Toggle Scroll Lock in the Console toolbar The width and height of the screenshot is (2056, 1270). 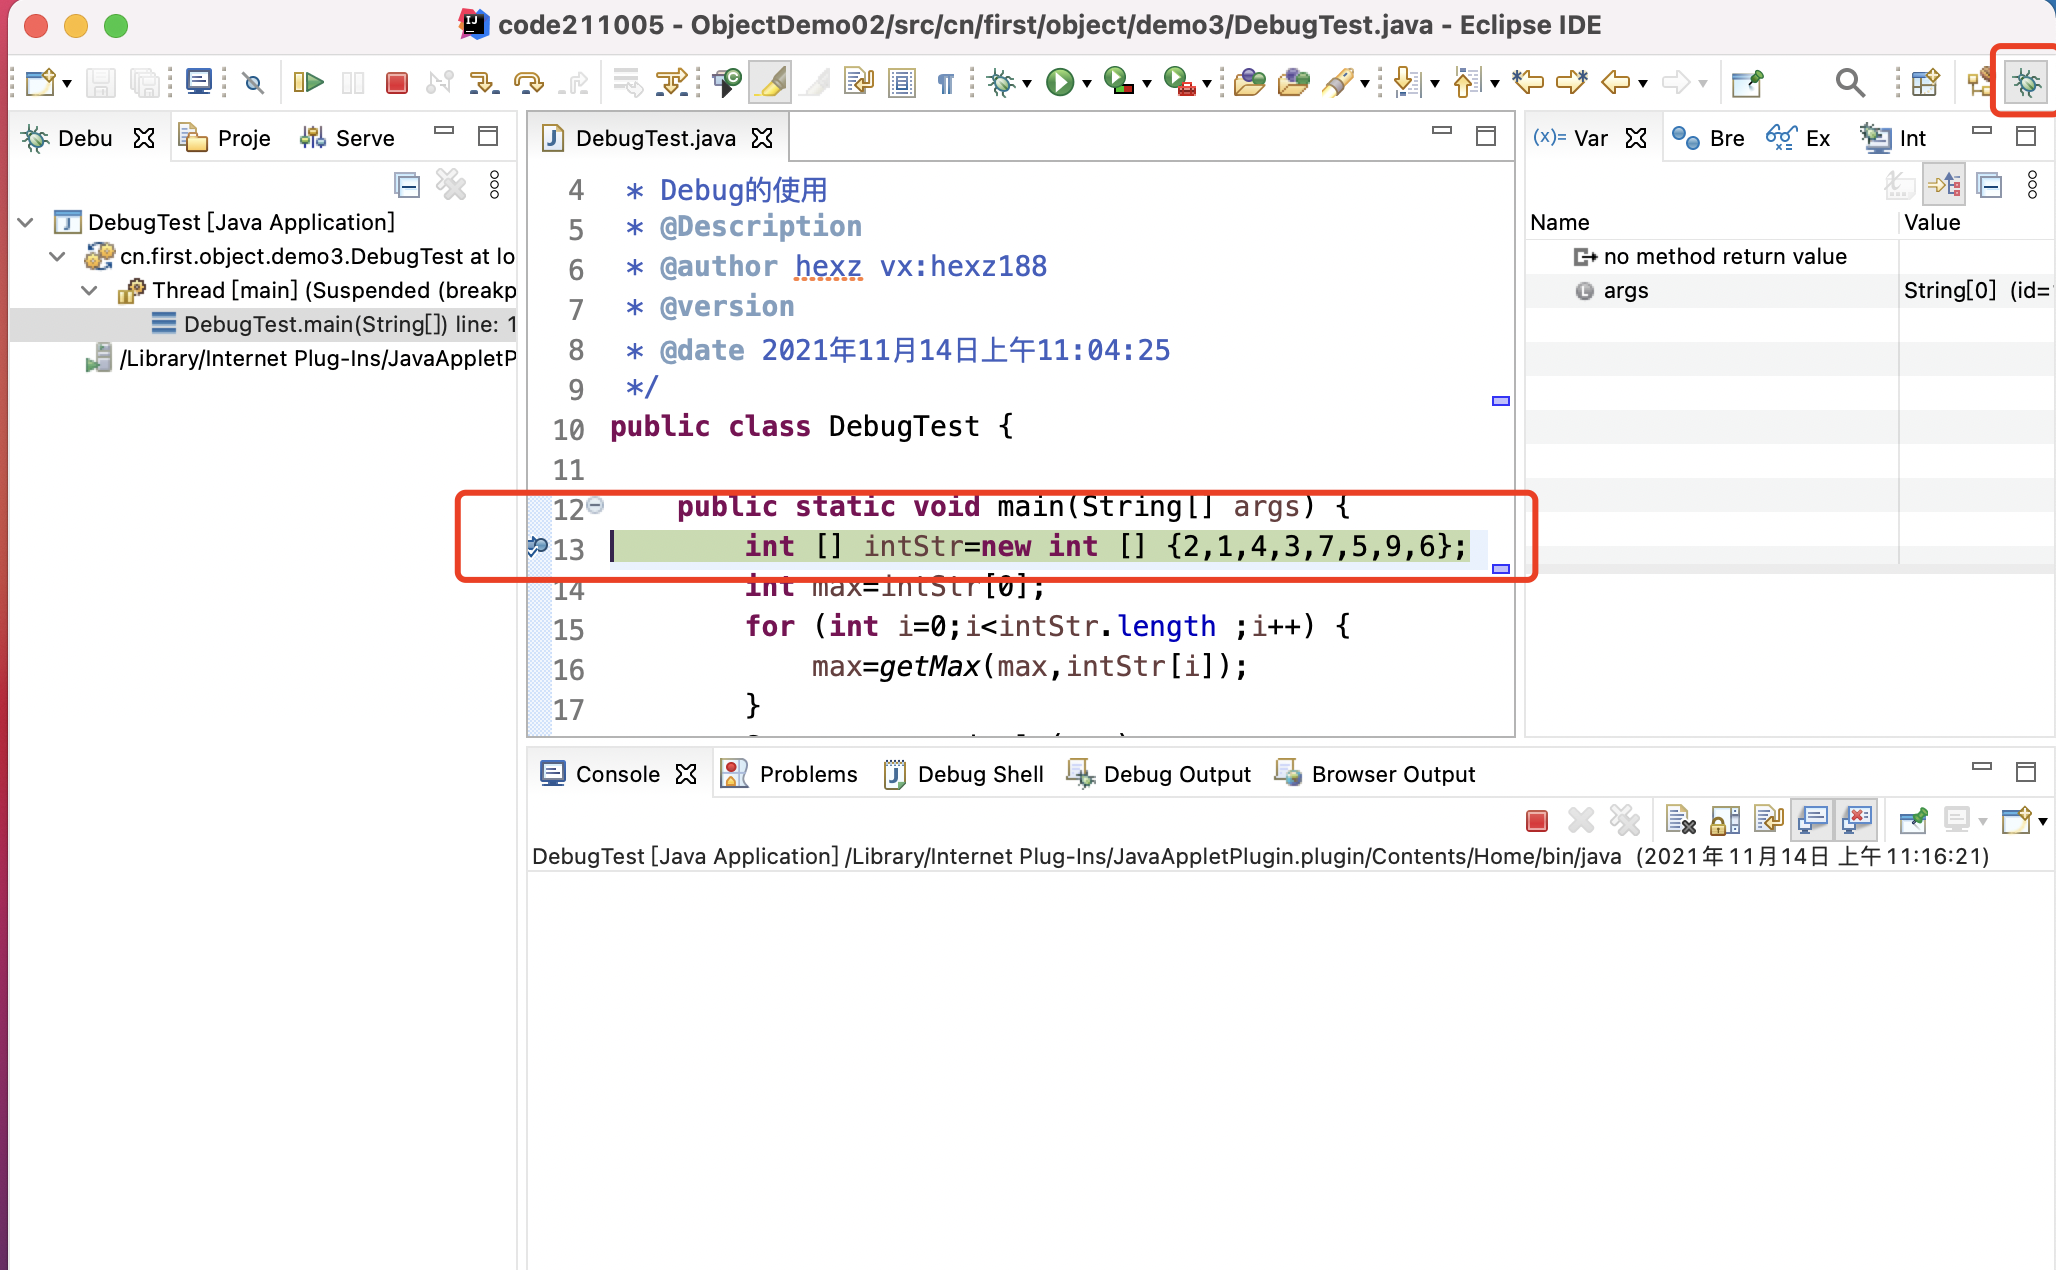[1725, 821]
